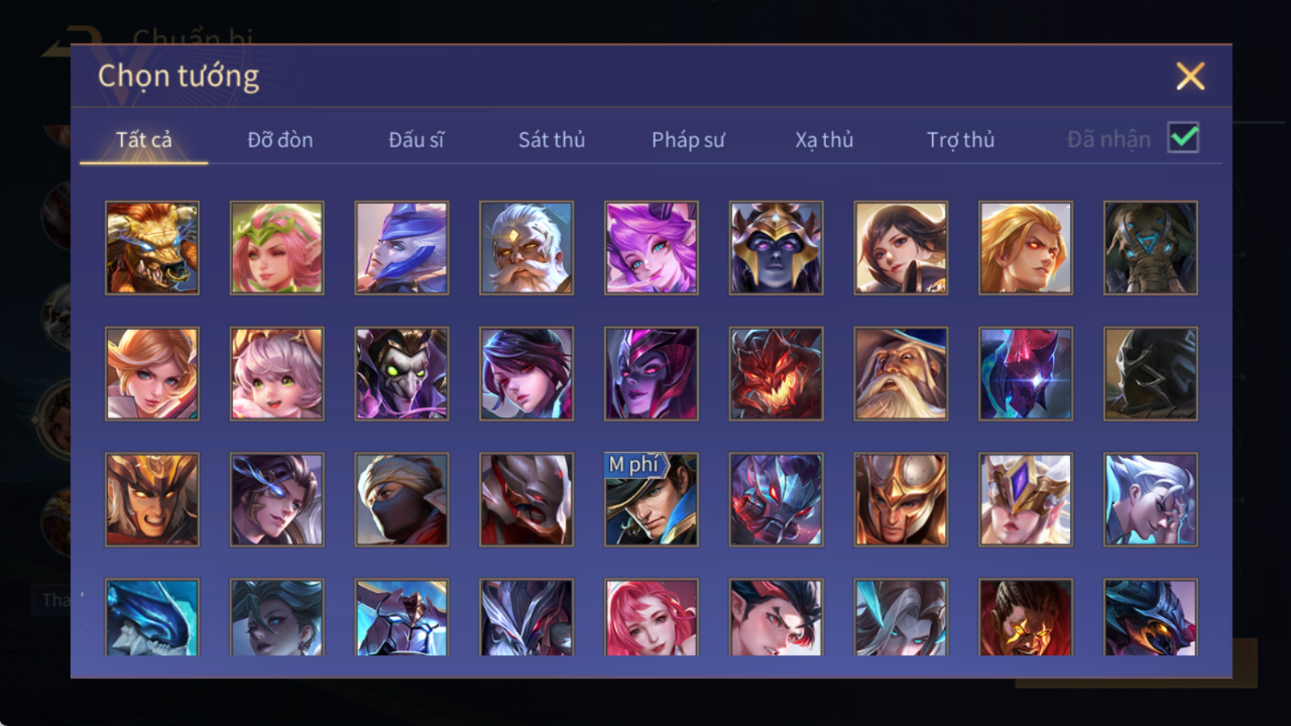The height and width of the screenshot is (726, 1291).
Task: Choose the golden long-haired hero portrait
Action: point(1025,248)
